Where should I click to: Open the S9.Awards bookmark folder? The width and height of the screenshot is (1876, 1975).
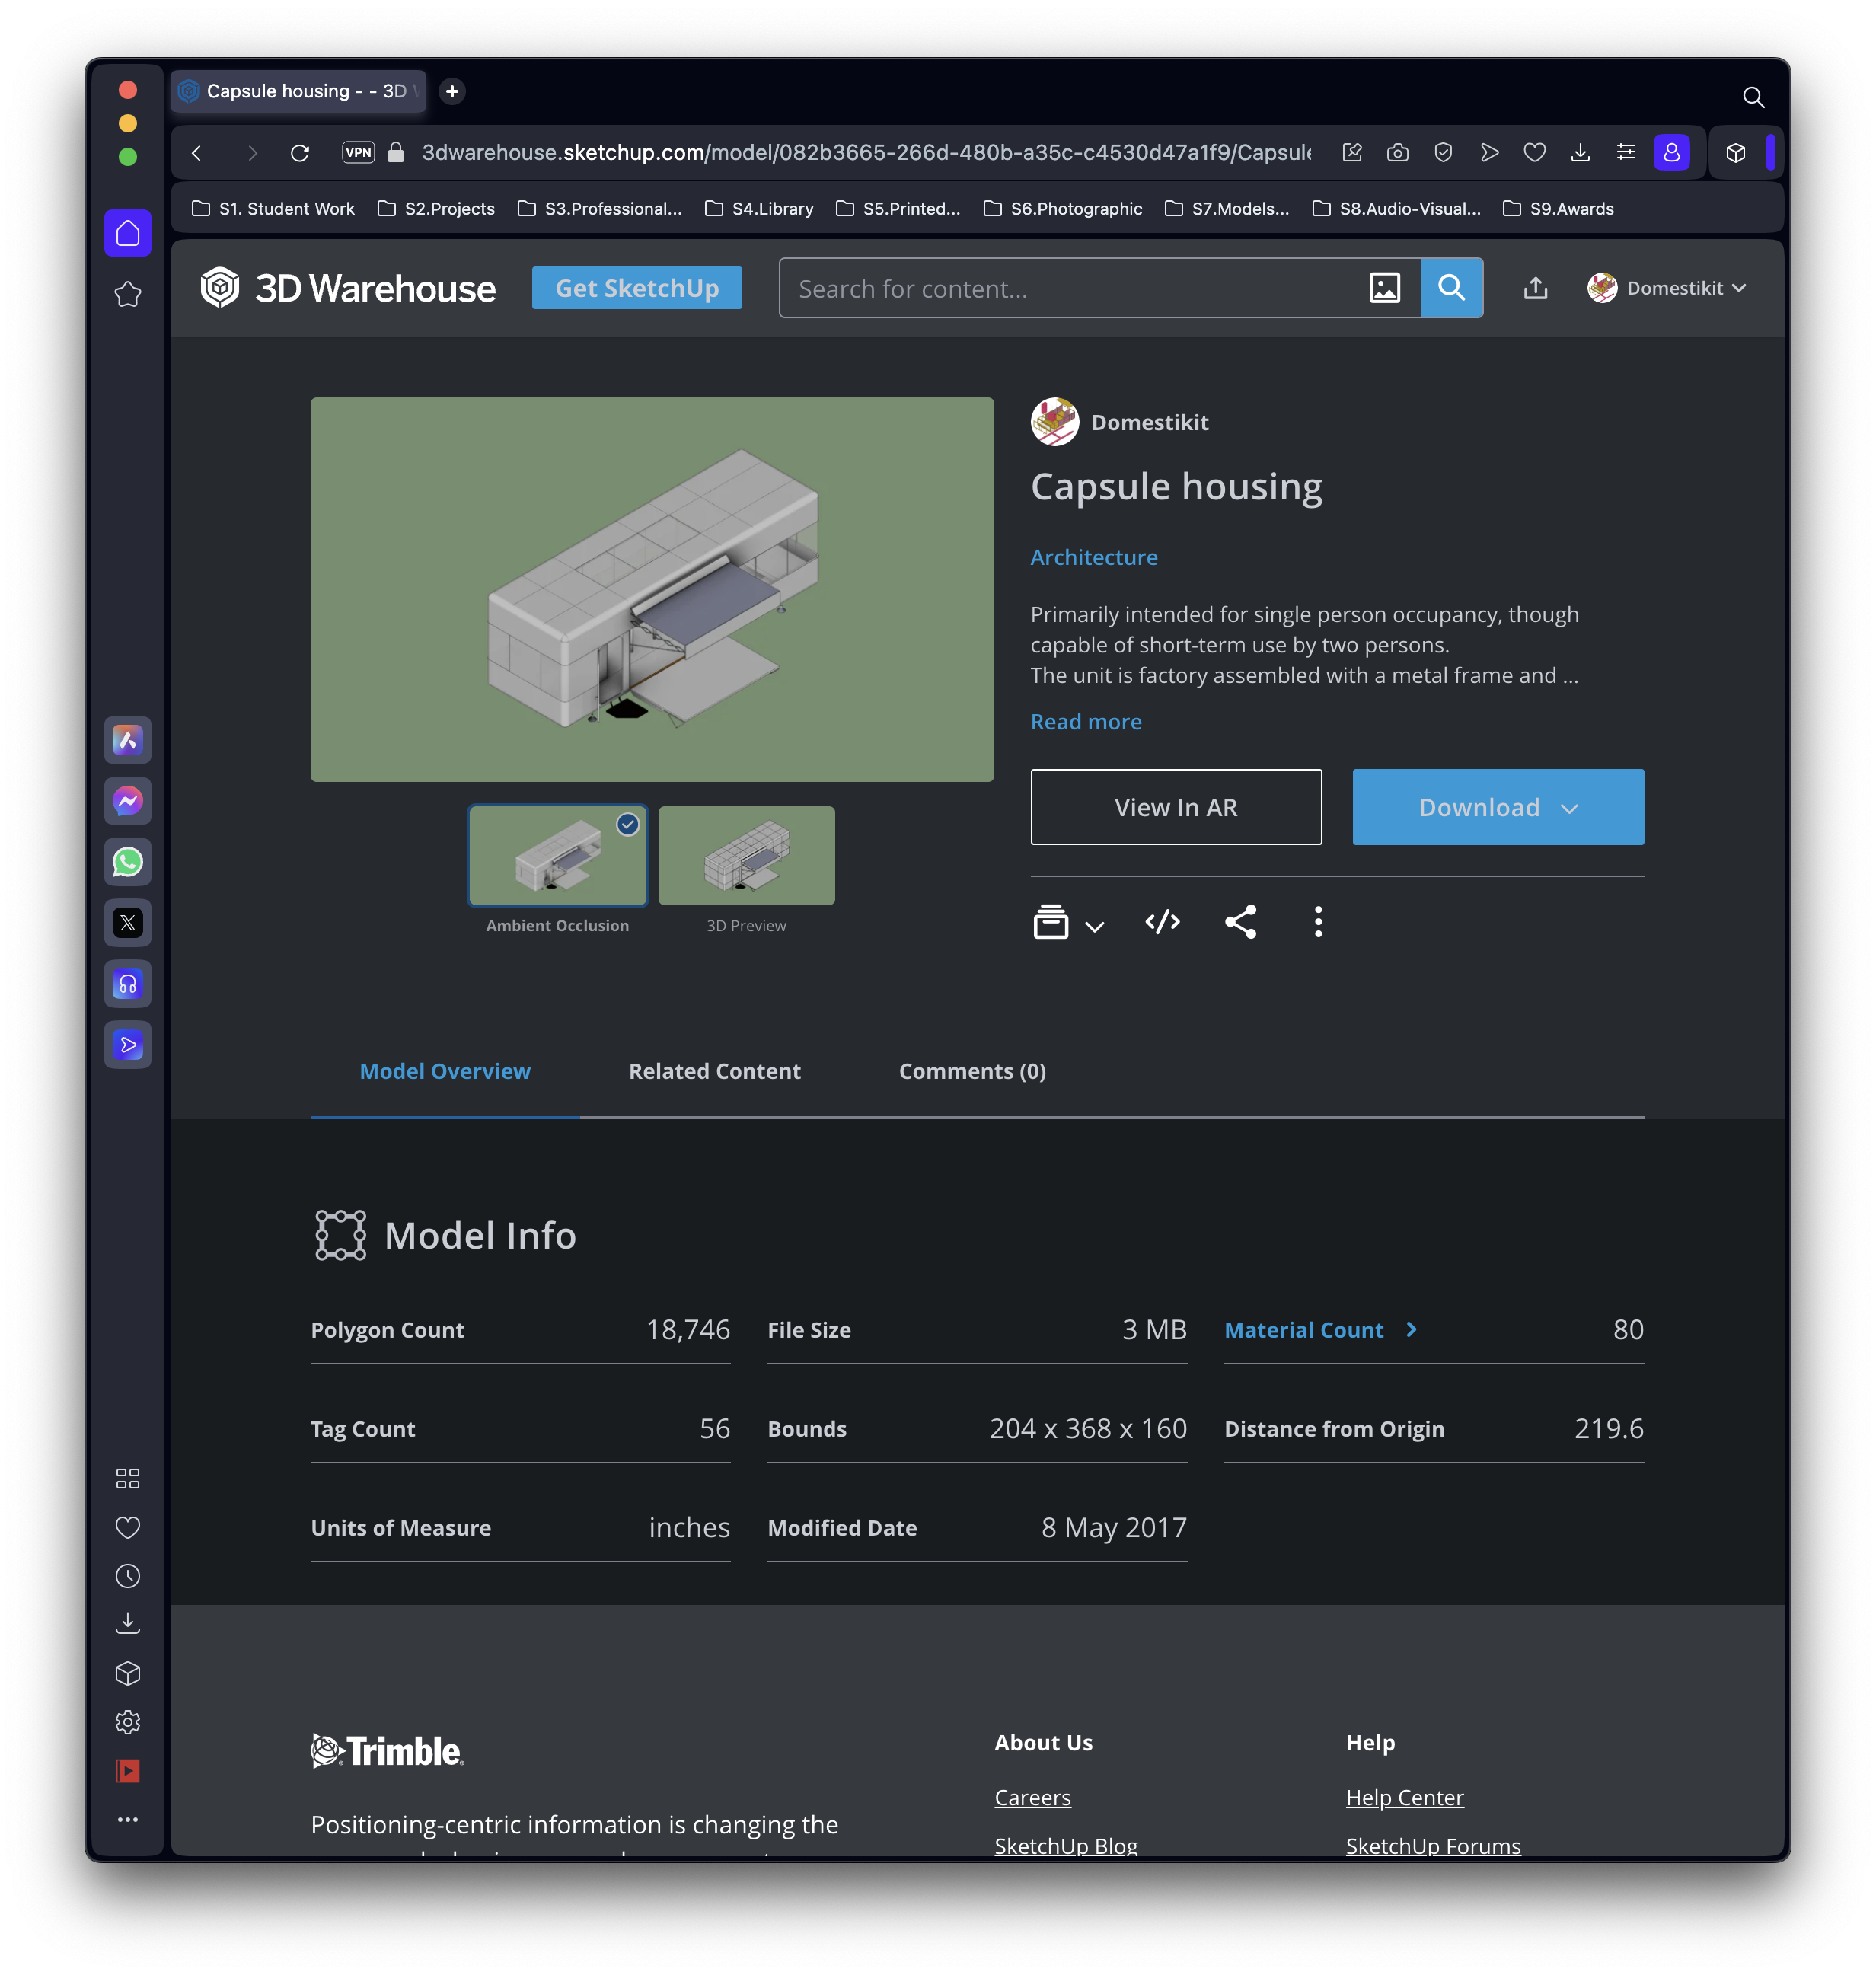[x=1558, y=208]
